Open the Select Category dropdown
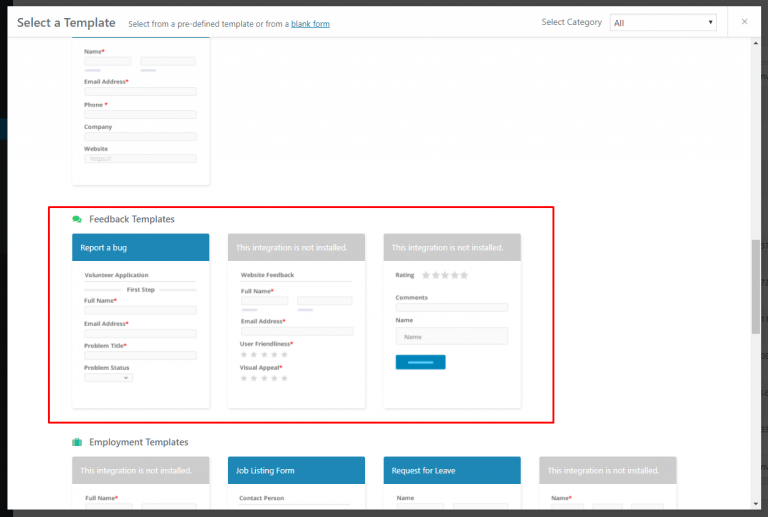The height and width of the screenshot is (517, 768). [663, 22]
